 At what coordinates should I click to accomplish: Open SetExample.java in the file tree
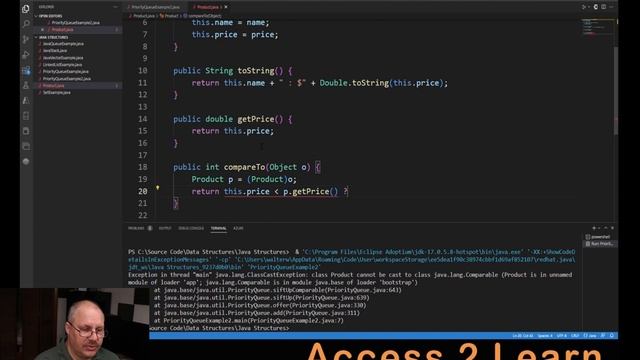coord(56,92)
